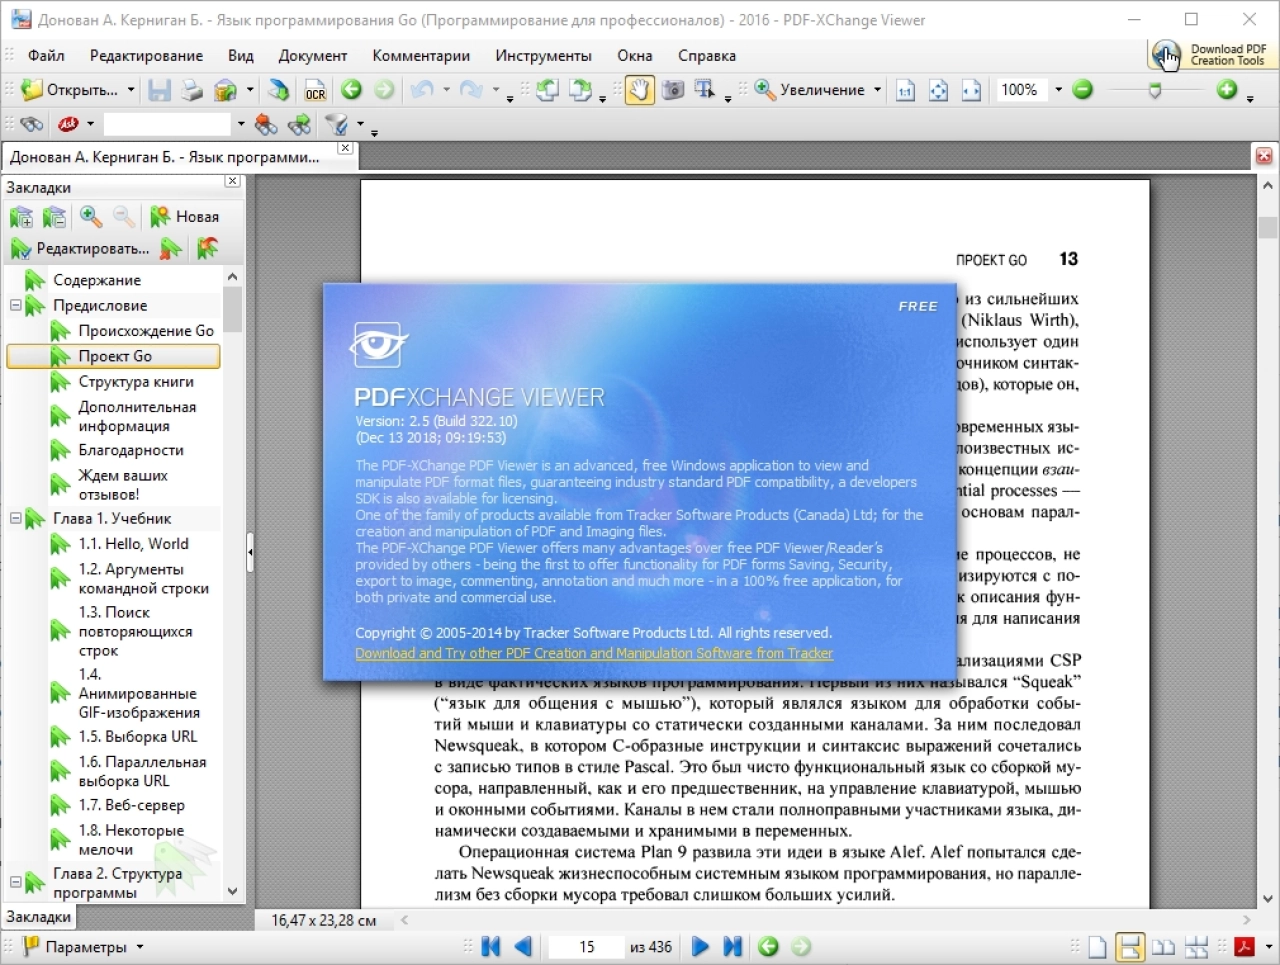Open the Параметры dropdown
1280x965 pixels.
point(139,947)
